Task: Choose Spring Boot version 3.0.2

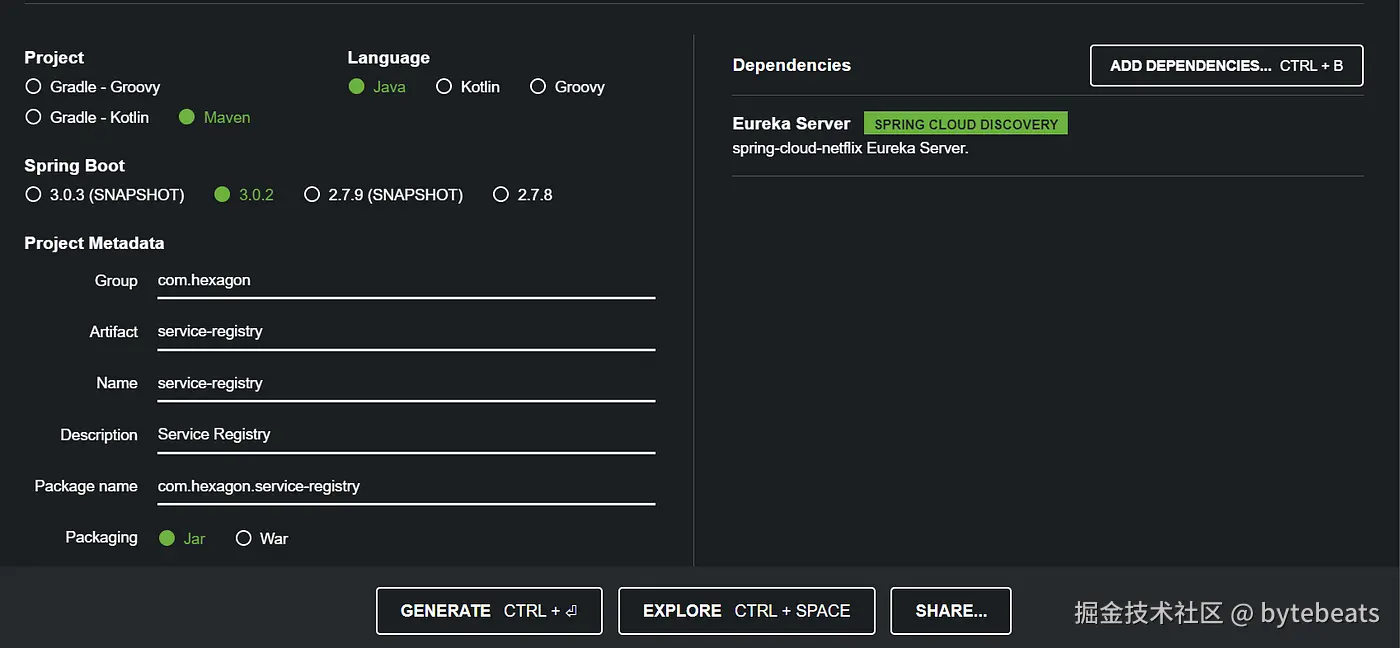Action: [222, 195]
